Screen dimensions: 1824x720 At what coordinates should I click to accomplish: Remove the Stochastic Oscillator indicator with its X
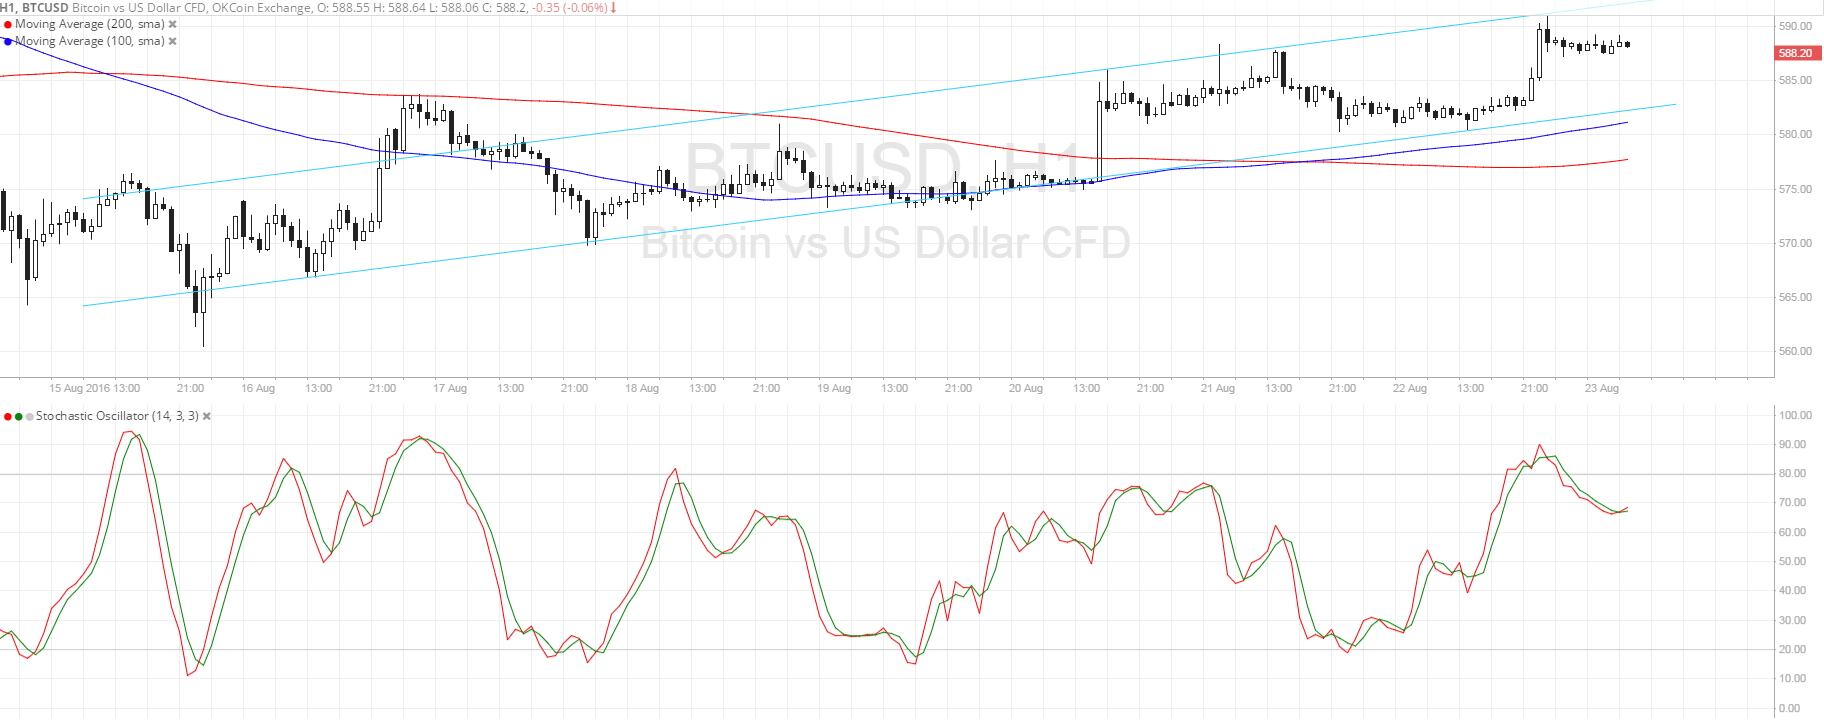coord(207,416)
